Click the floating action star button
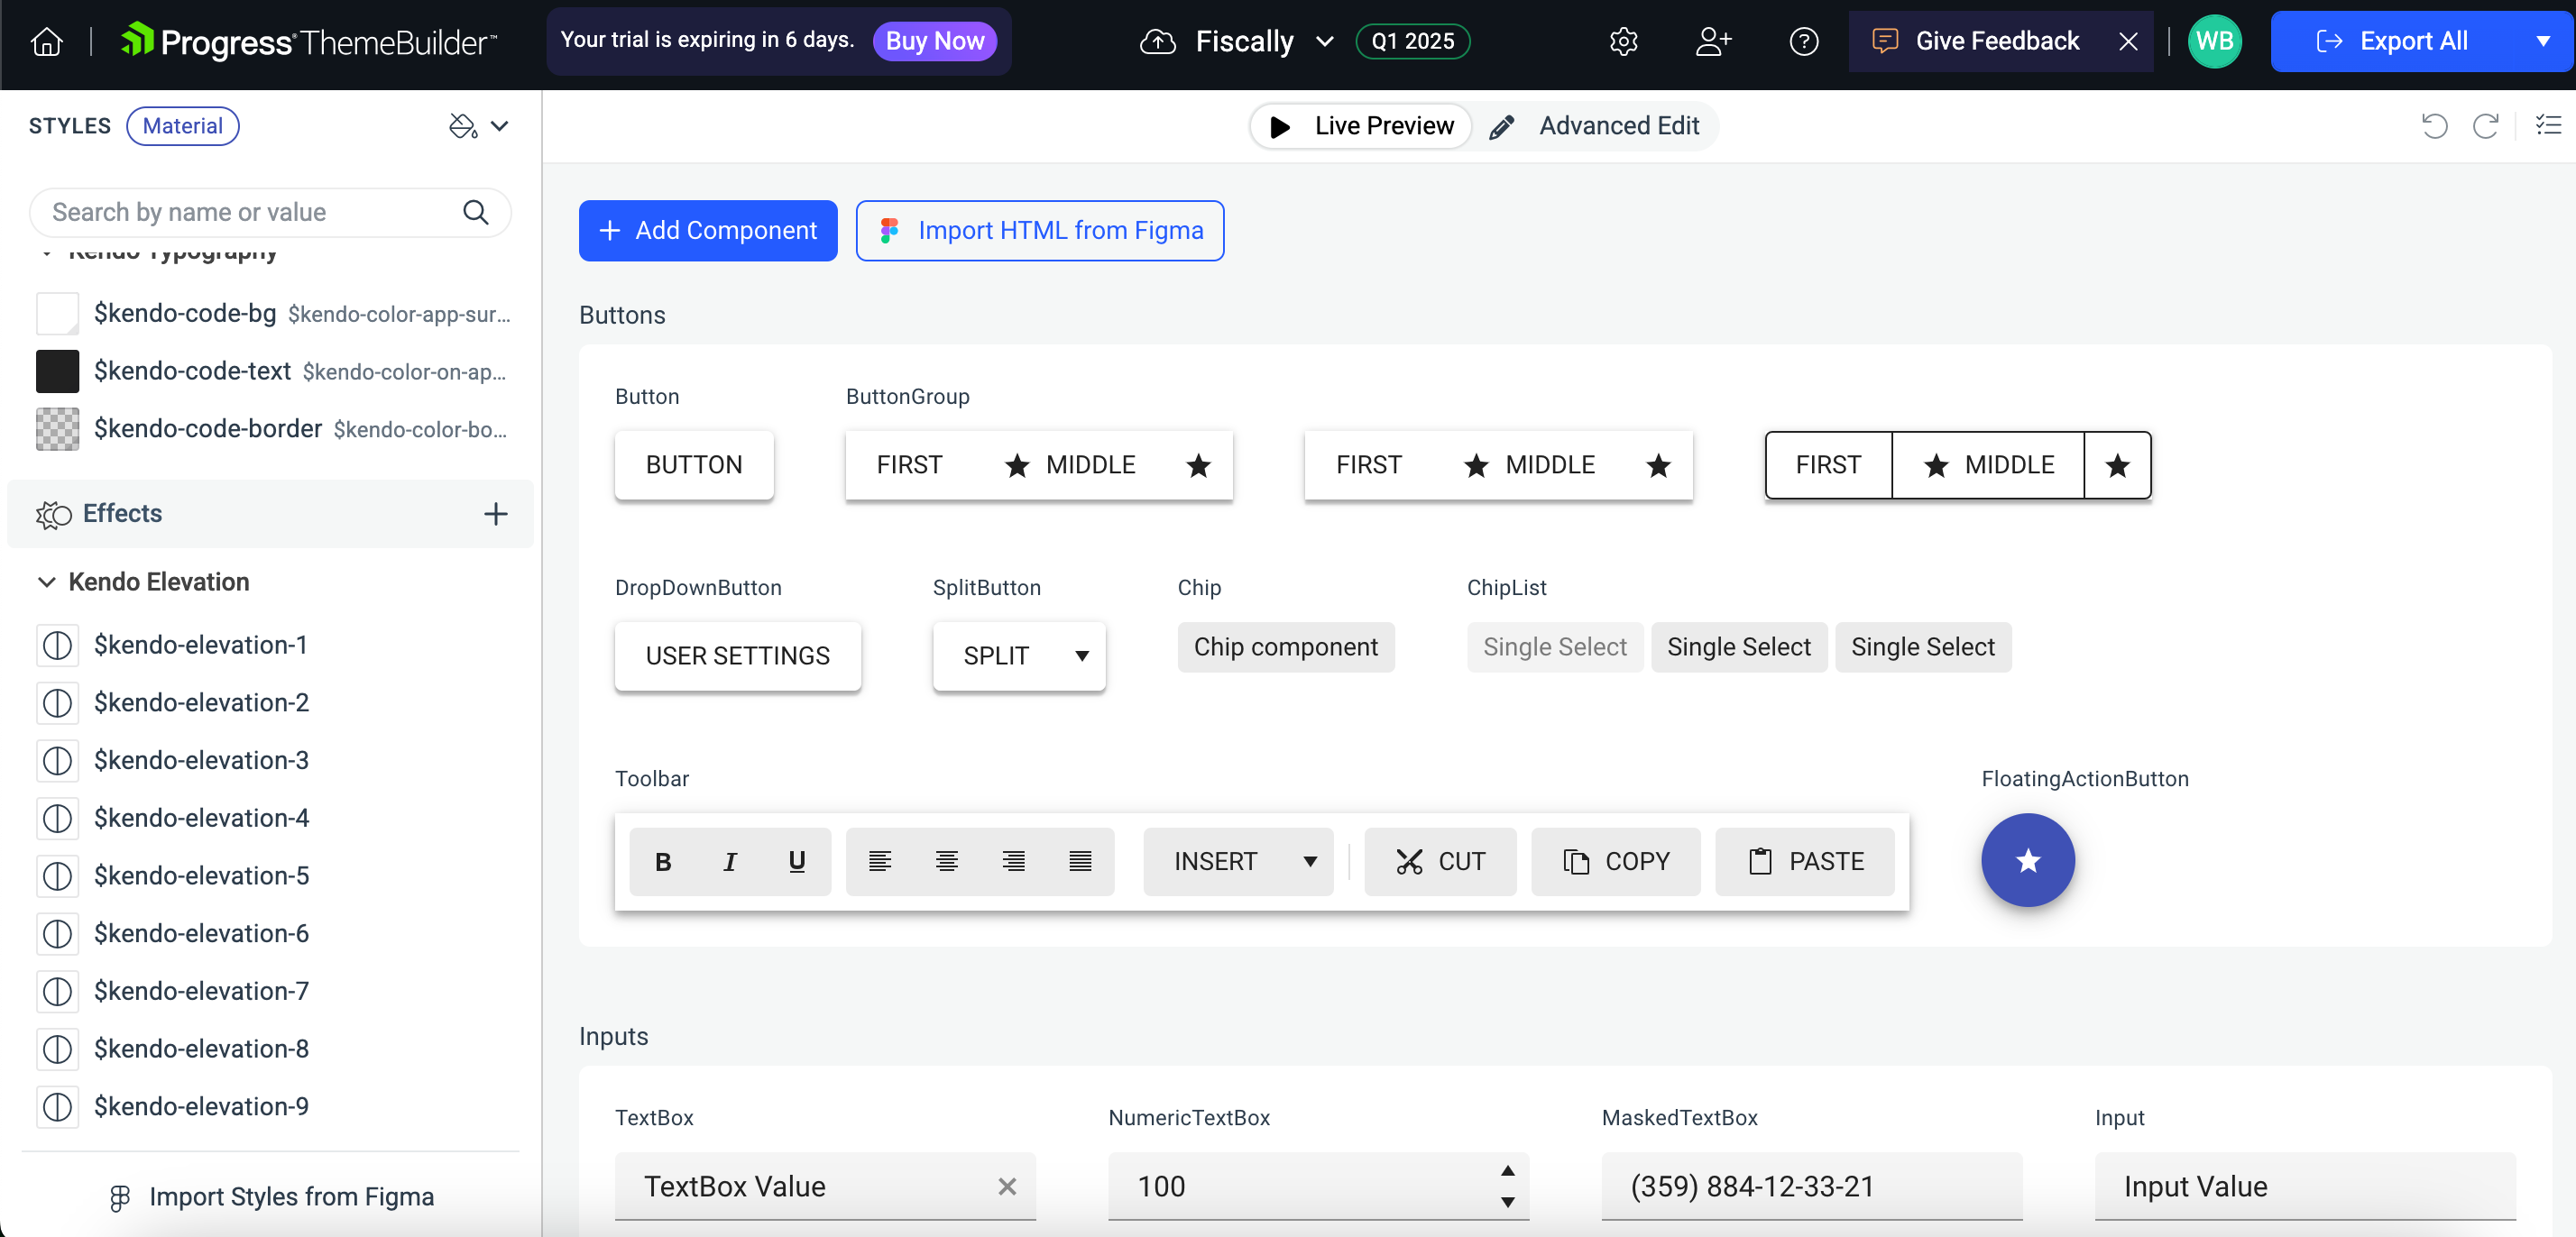Screen dimensions: 2576x1237 pyautogui.click(x=2028, y=860)
